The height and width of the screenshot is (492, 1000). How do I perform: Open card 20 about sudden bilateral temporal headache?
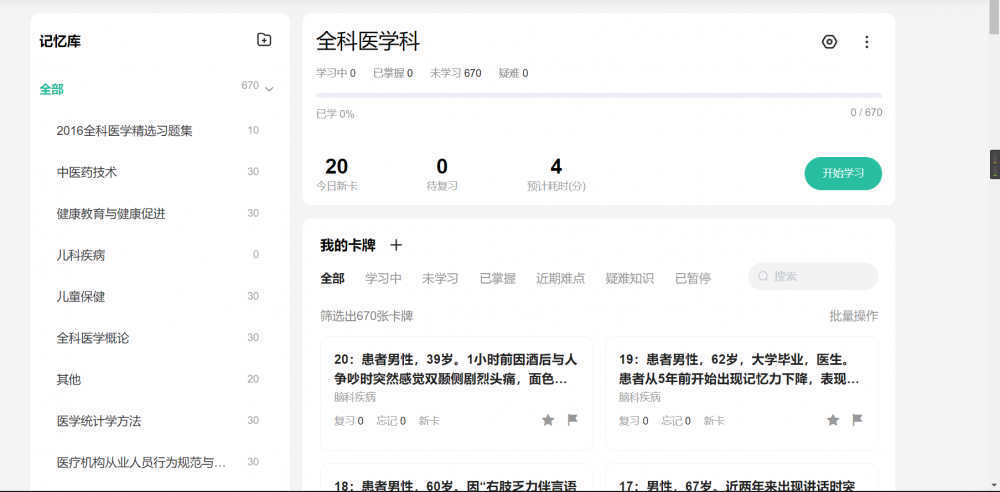(456, 393)
